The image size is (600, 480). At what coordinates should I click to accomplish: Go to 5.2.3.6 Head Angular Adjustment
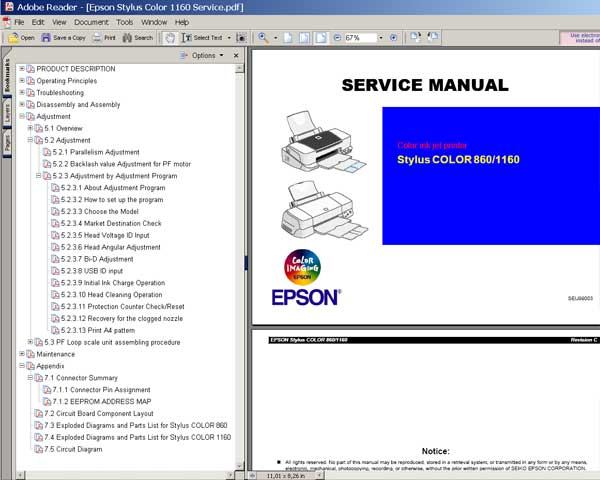(111, 247)
